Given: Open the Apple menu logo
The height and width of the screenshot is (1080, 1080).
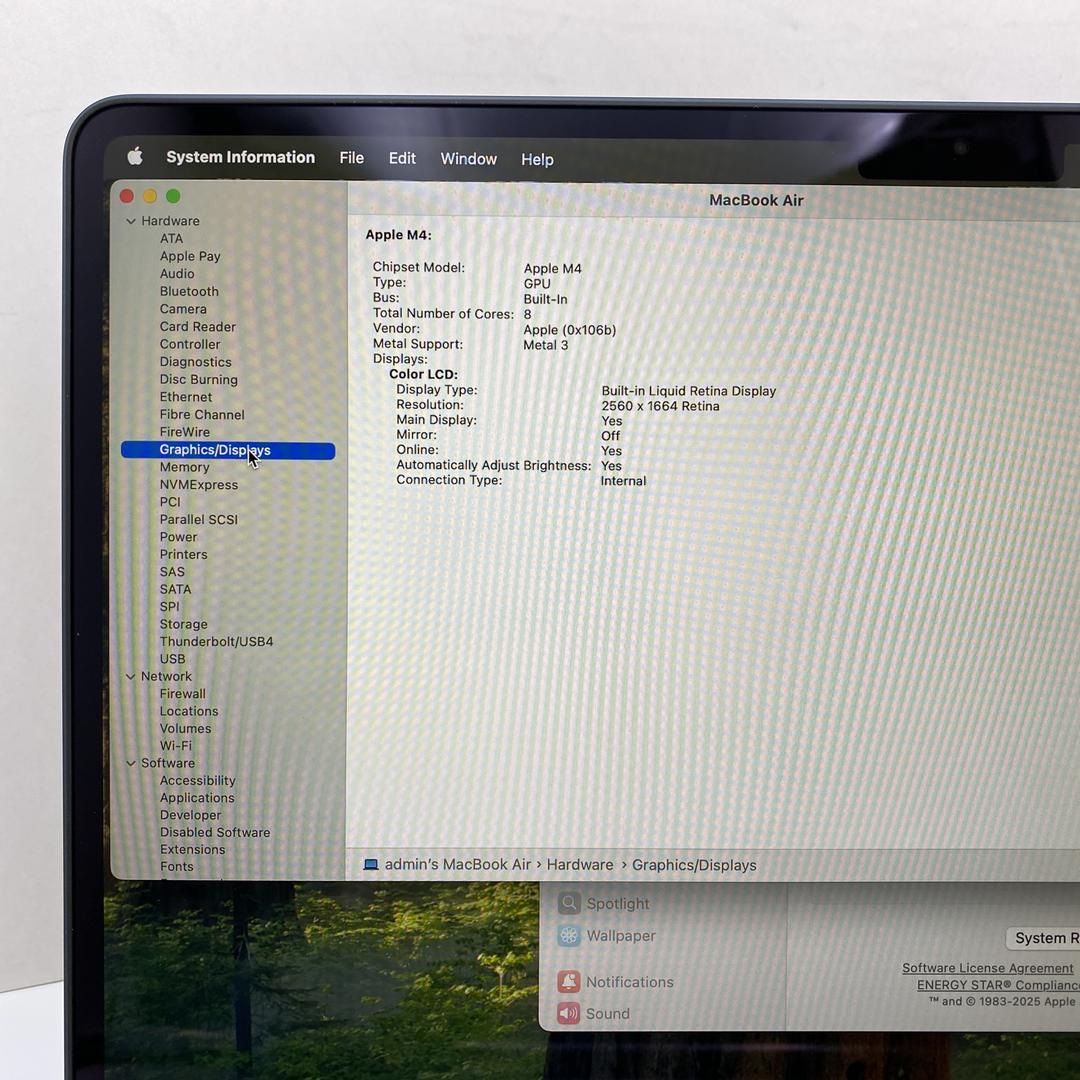Looking at the screenshot, I should pyautogui.click(x=135, y=156).
